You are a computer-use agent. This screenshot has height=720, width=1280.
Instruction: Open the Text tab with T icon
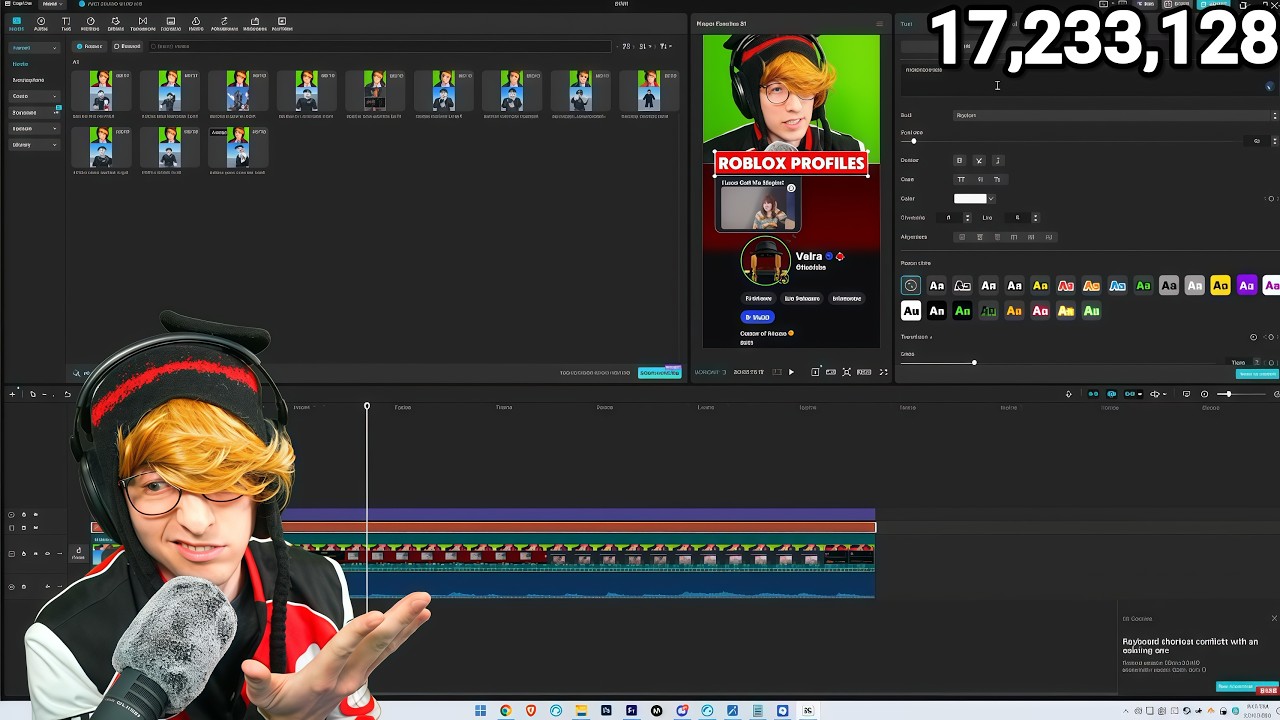click(x=66, y=24)
